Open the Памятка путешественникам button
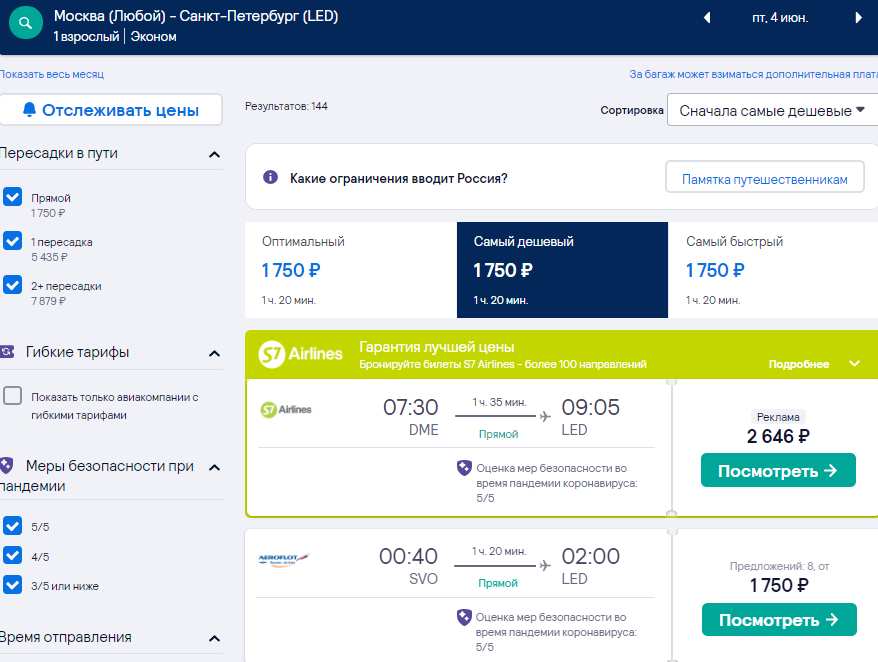Screen dimensions: 878x662 tap(764, 179)
